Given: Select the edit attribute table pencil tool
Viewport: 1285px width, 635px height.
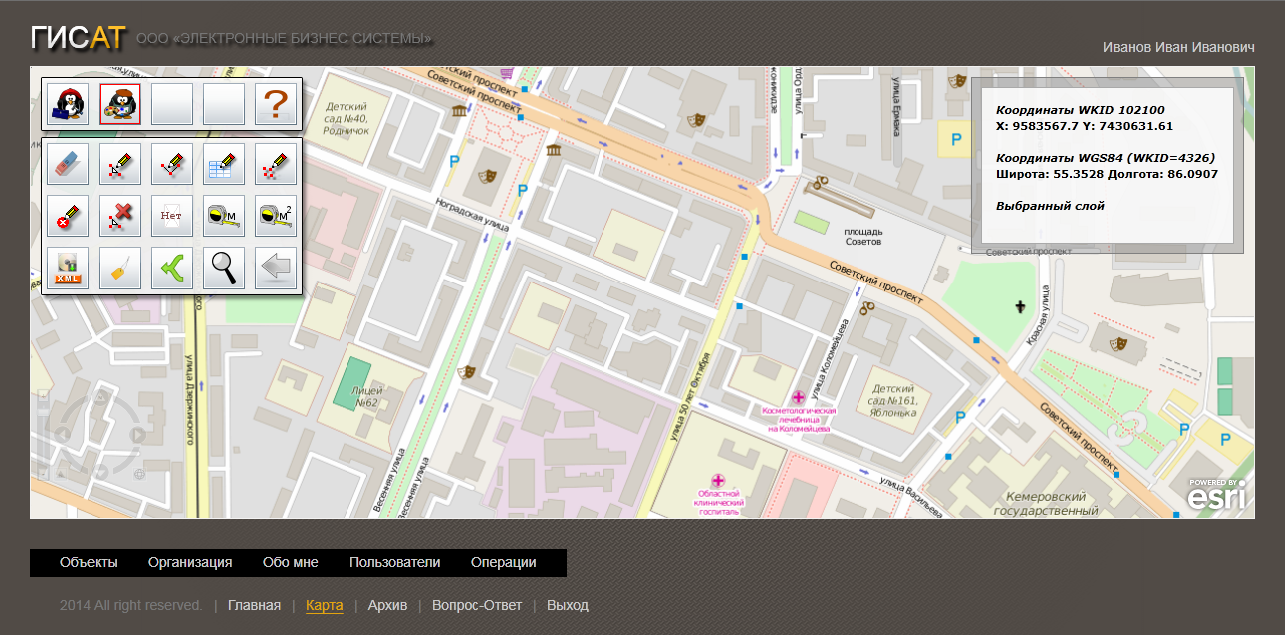Looking at the screenshot, I should [x=224, y=164].
